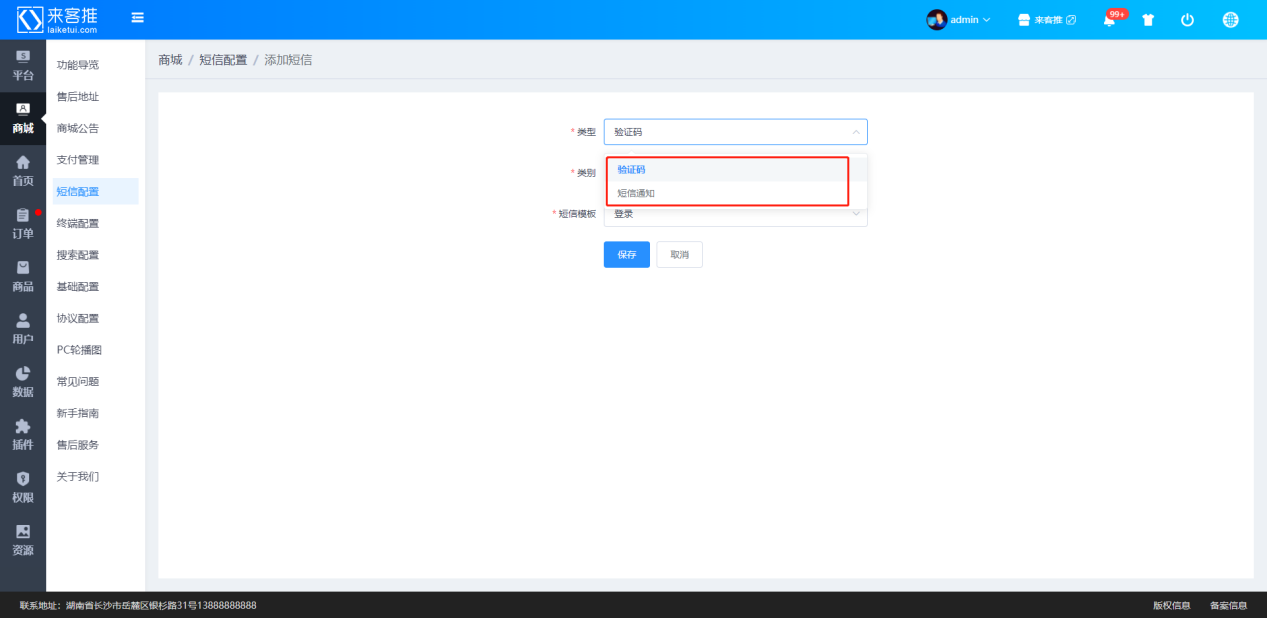1267x618 pixels.
Task: Click 添加短信 breadcrumb text
Action: tap(288, 60)
